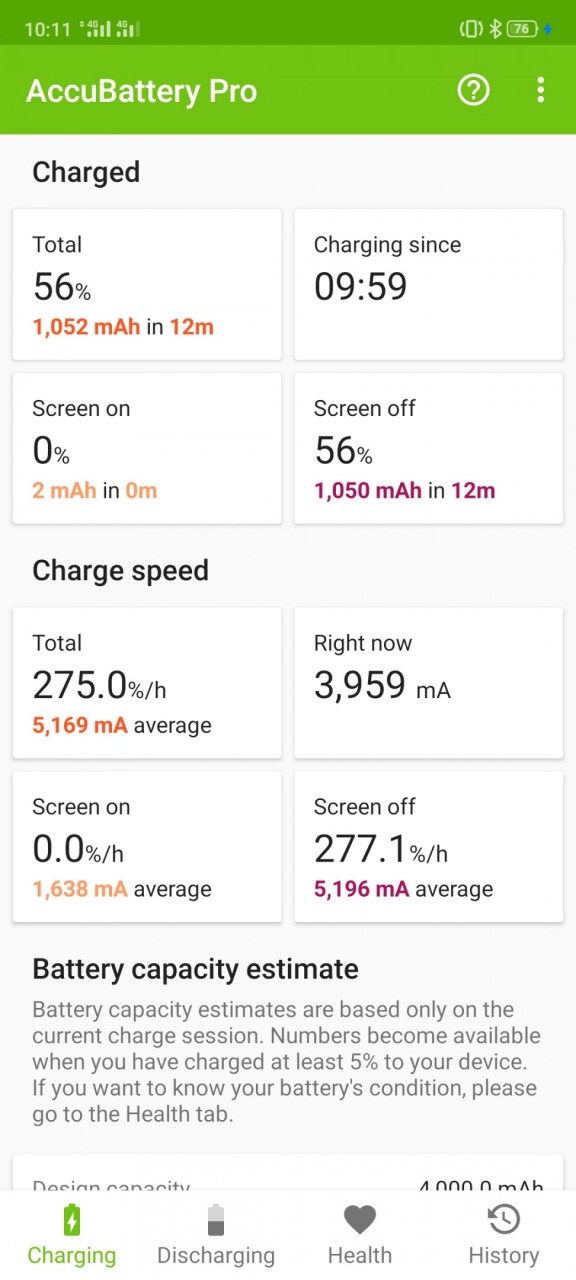Screen dimensions: 576x1280
Task: Tap the status bar battery indicator
Action: [x=524, y=29]
